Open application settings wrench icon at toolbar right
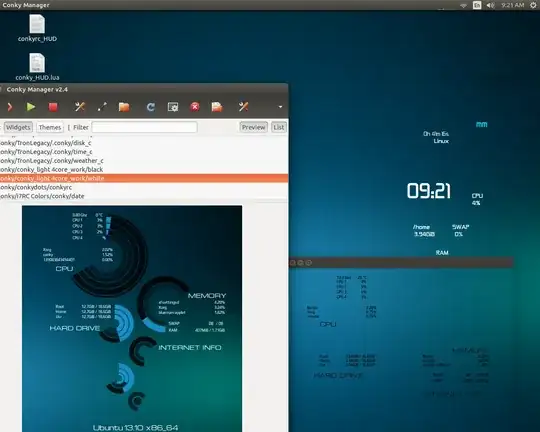 coord(243,107)
